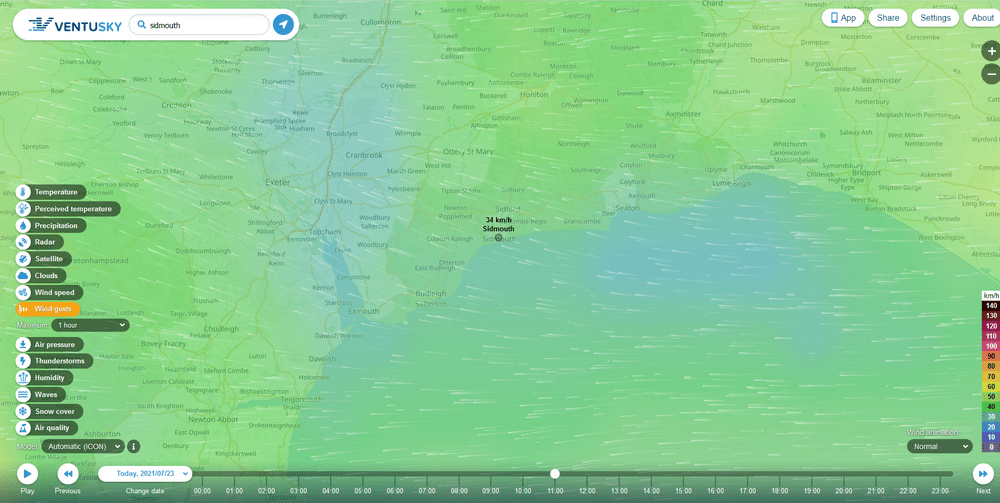Open the Settings menu

935,18
